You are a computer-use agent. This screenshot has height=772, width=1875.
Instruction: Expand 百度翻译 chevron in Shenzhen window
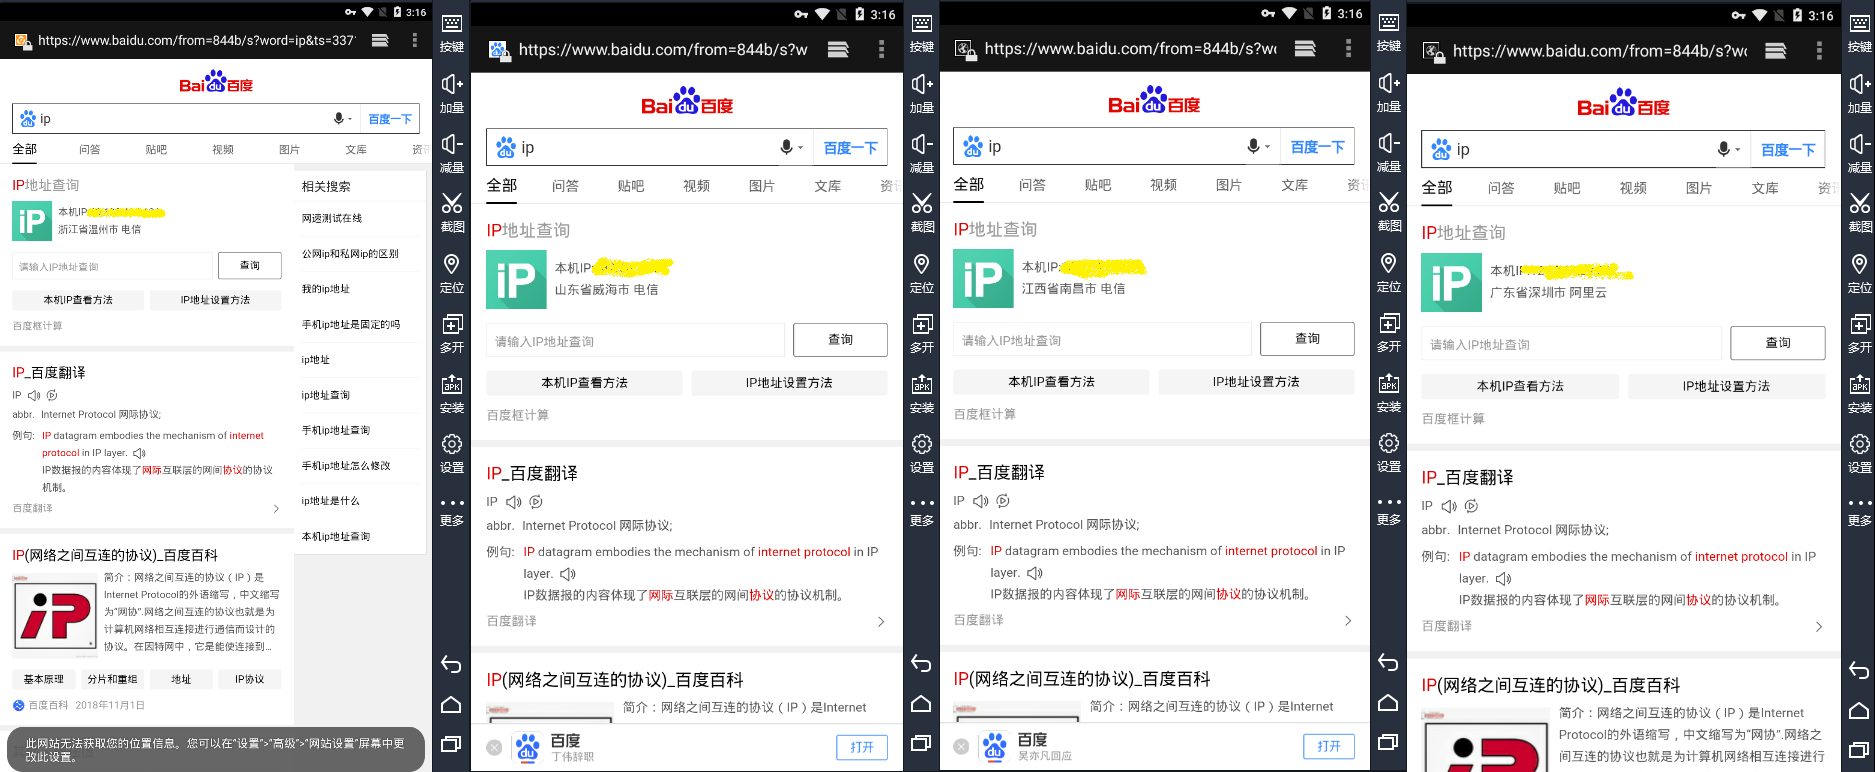click(x=1819, y=627)
